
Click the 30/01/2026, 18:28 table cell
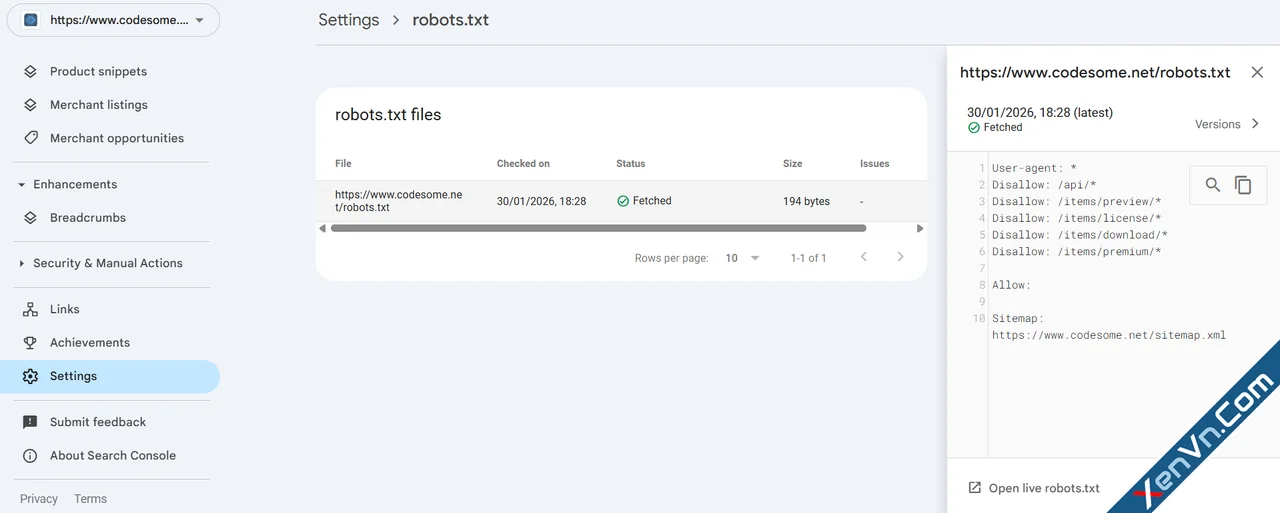coord(541,201)
